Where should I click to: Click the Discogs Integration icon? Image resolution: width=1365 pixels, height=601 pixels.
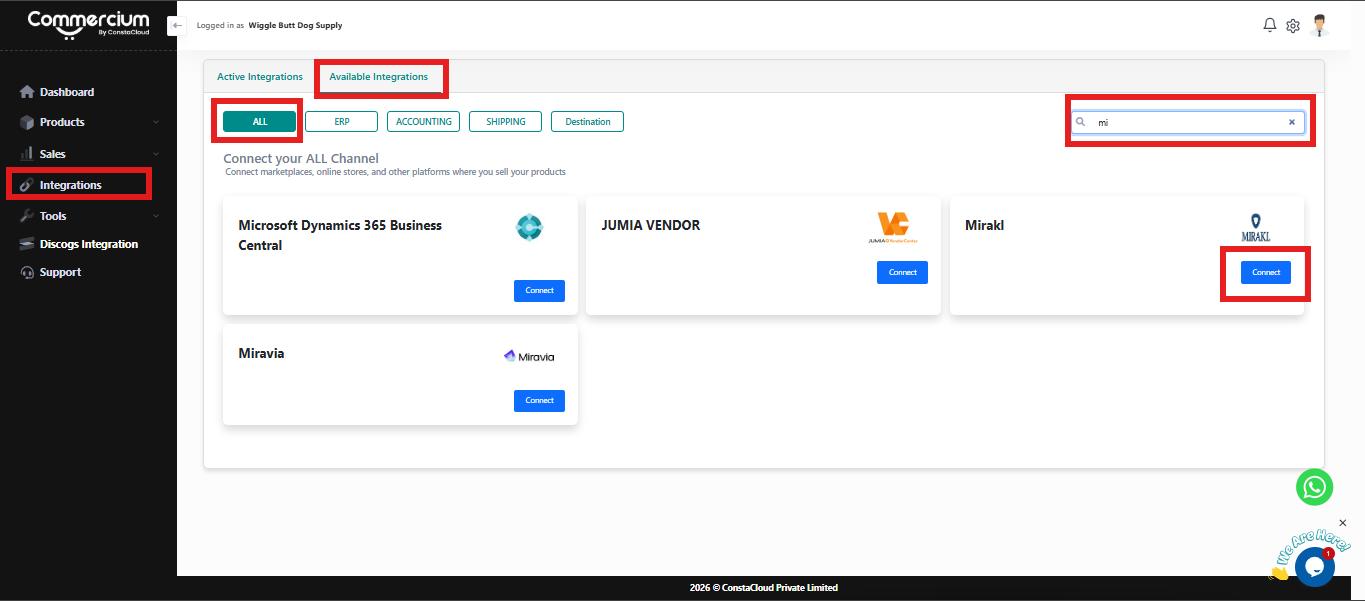pyautogui.click(x=27, y=244)
